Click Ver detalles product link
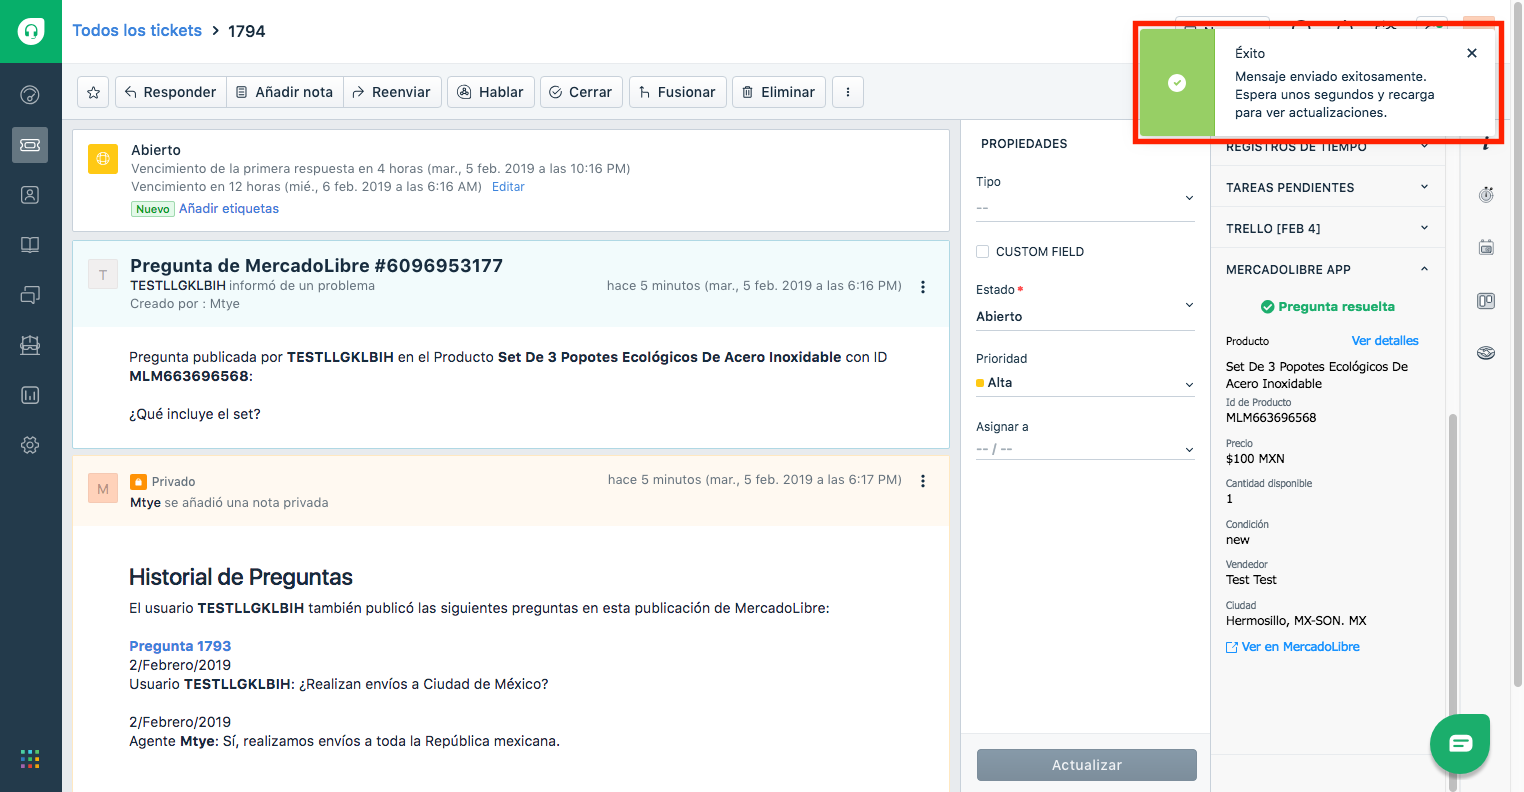The height and width of the screenshot is (792, 1524). (1385, 341)
